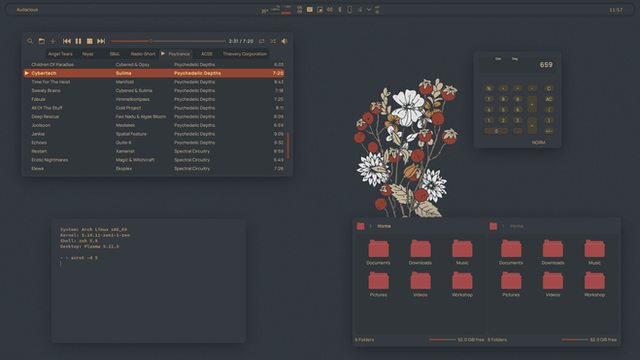Image resolution: width=640 pixels, height=360 pixels.
Task: Open search tool in Audacious player
Action: click(x=30, y=41)
